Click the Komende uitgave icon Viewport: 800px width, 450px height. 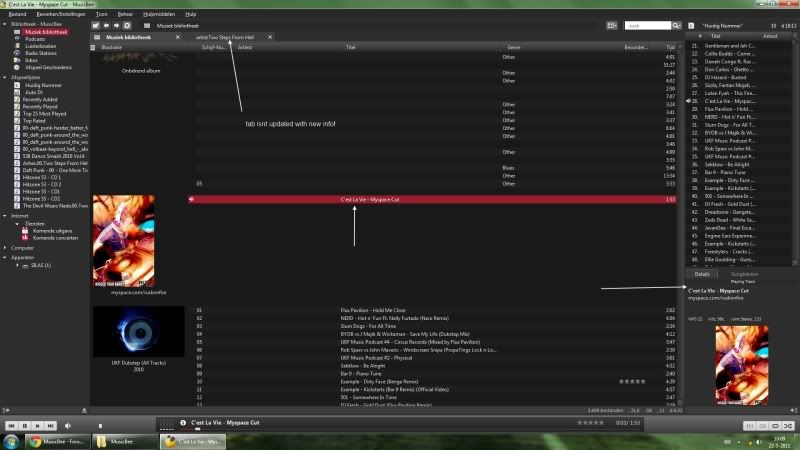pyautogui.click(x=24, y=231)
